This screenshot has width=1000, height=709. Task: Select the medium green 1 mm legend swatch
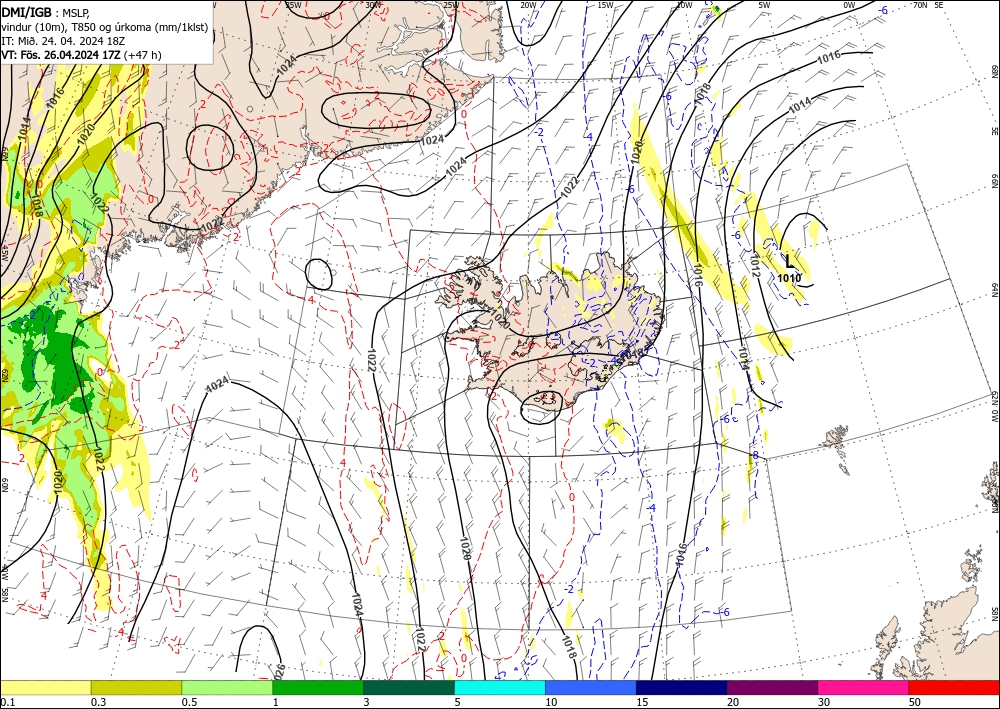(318, 687)
